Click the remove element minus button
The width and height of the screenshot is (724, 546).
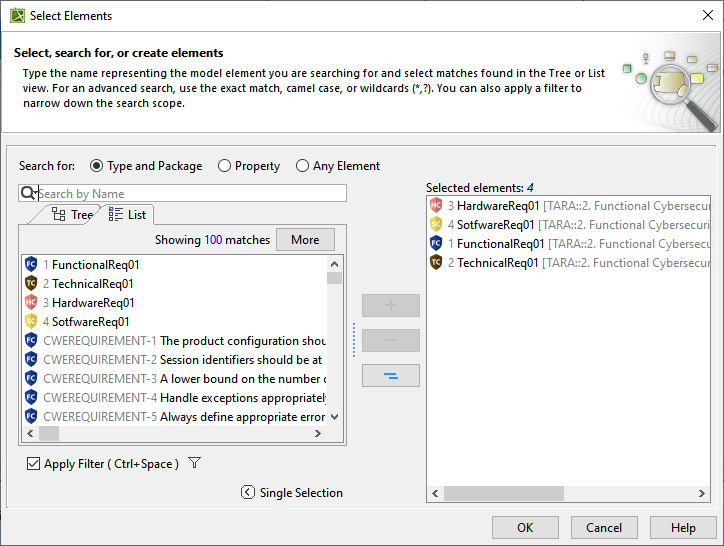pyautogui.click(x=390, y=340)
